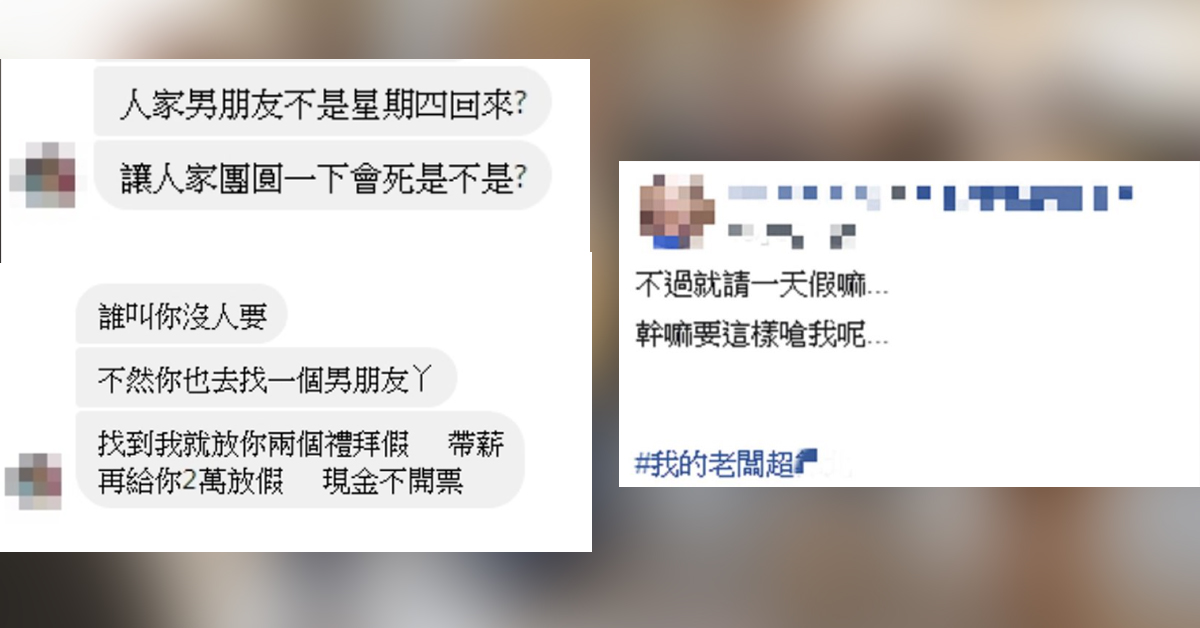1200x628 pixels.
Task: Click the blurred post timestamp under the name
Action: 766,236
